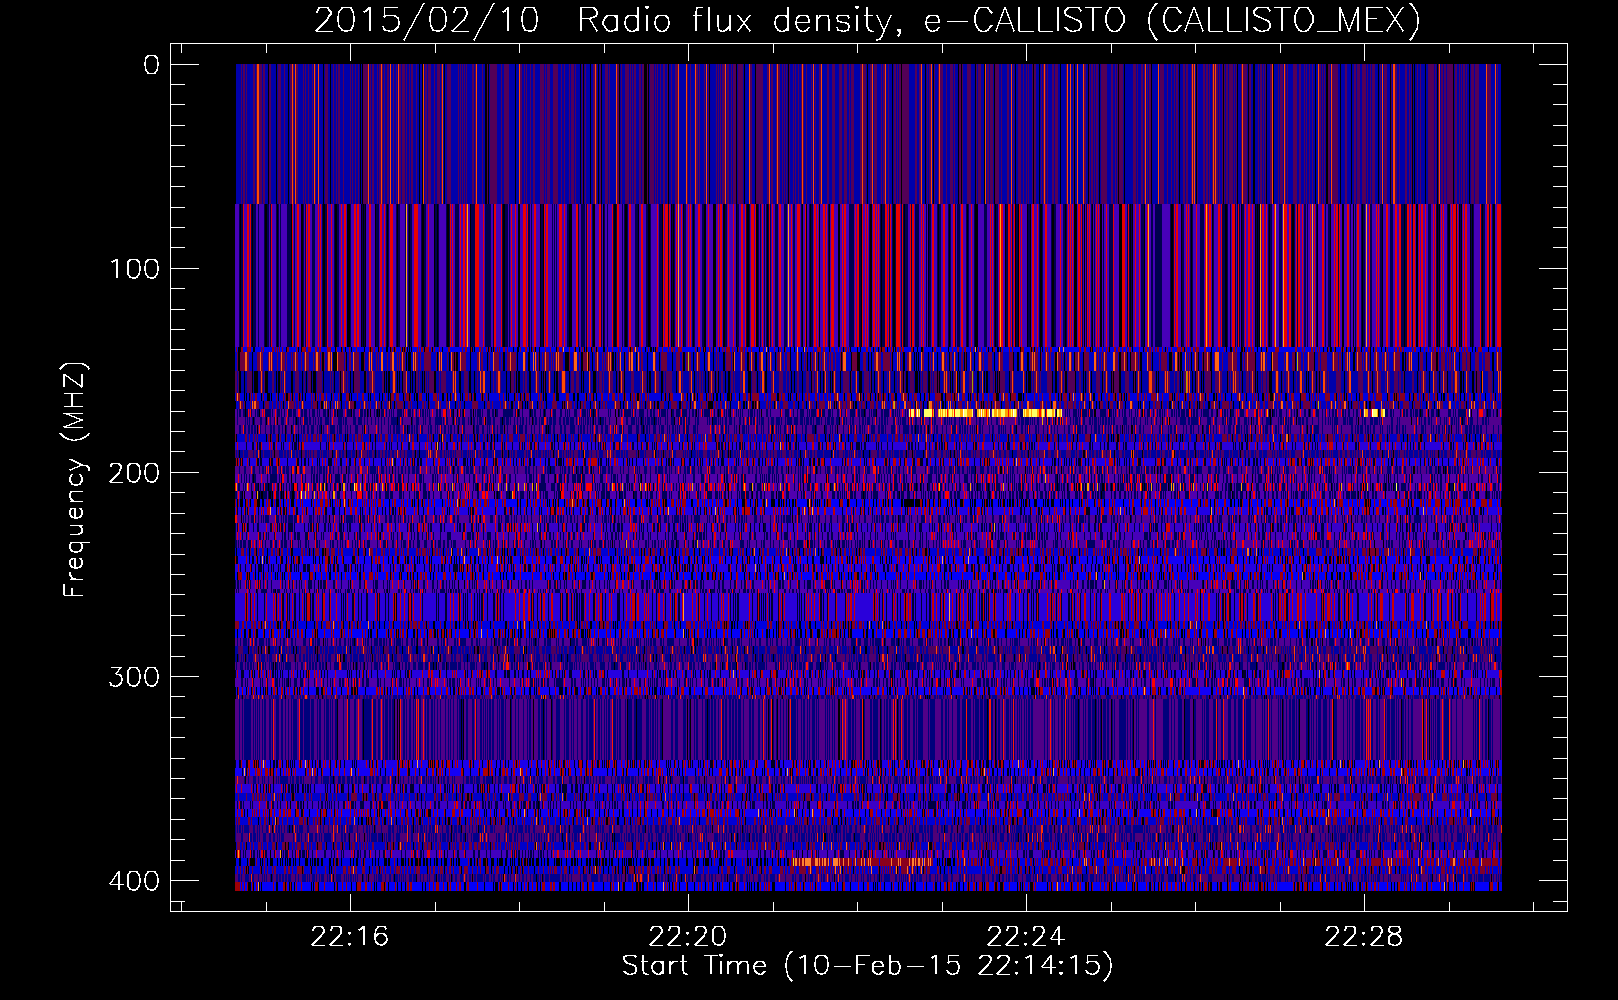Click the 200 frequency tick label
This screenshot has height=1000, width=1618.
coord(134,473)
